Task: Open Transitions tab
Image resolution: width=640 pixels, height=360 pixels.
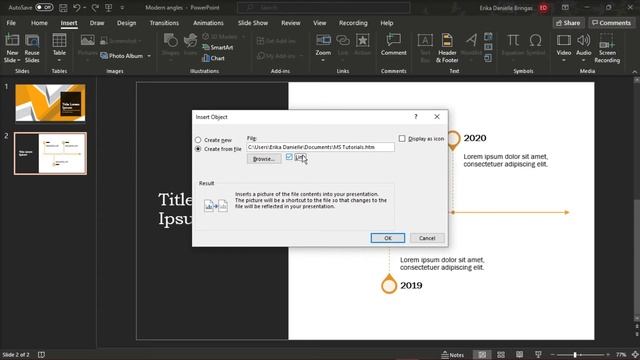Action: pos(164,23)
